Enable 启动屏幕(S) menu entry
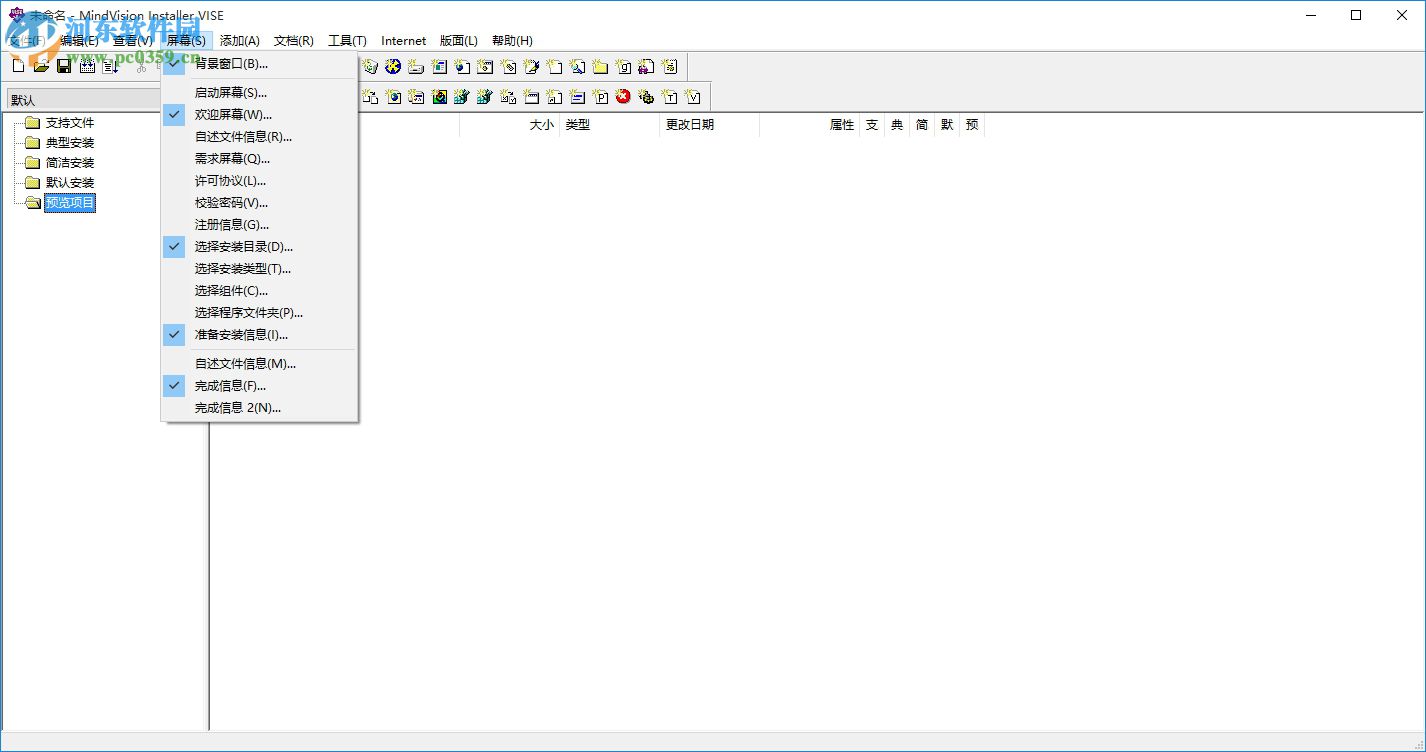 259,93
